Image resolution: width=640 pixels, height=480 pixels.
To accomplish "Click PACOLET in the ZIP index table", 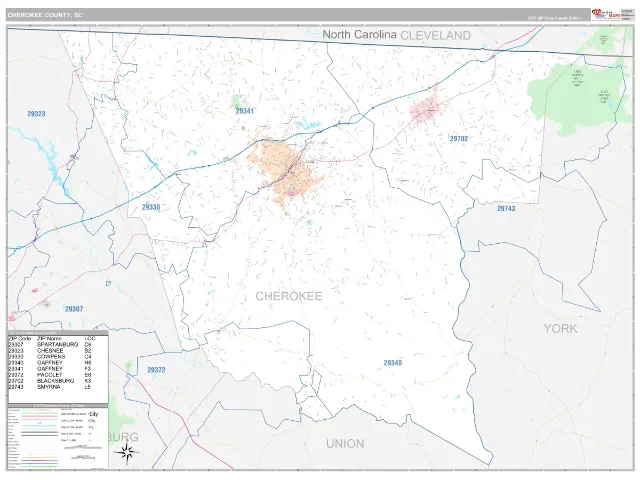I will (50, 375).
